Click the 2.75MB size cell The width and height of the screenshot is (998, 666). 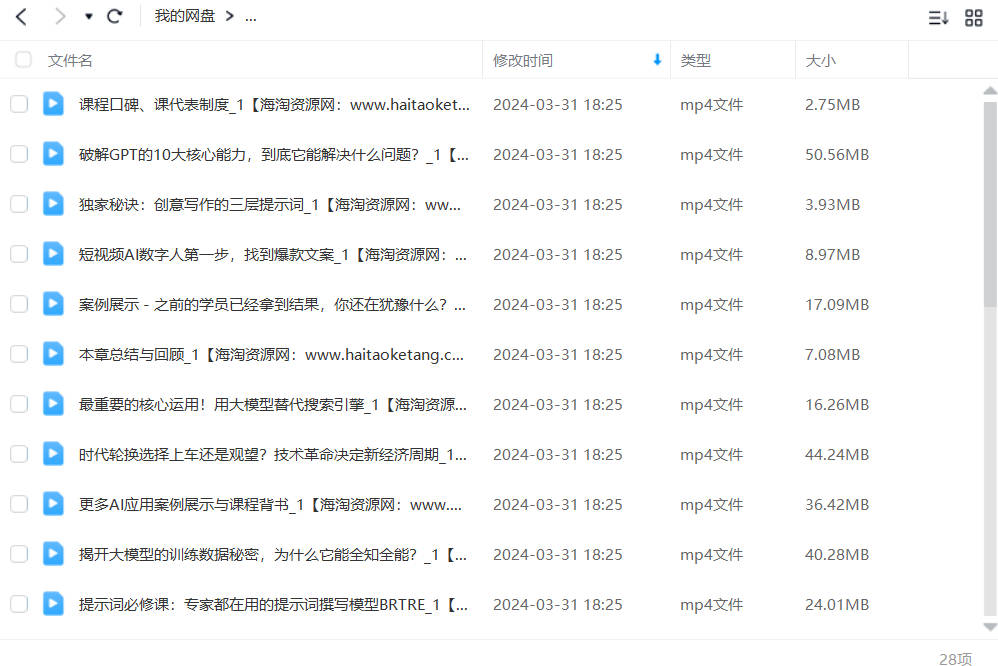click(x=833, y=104)
